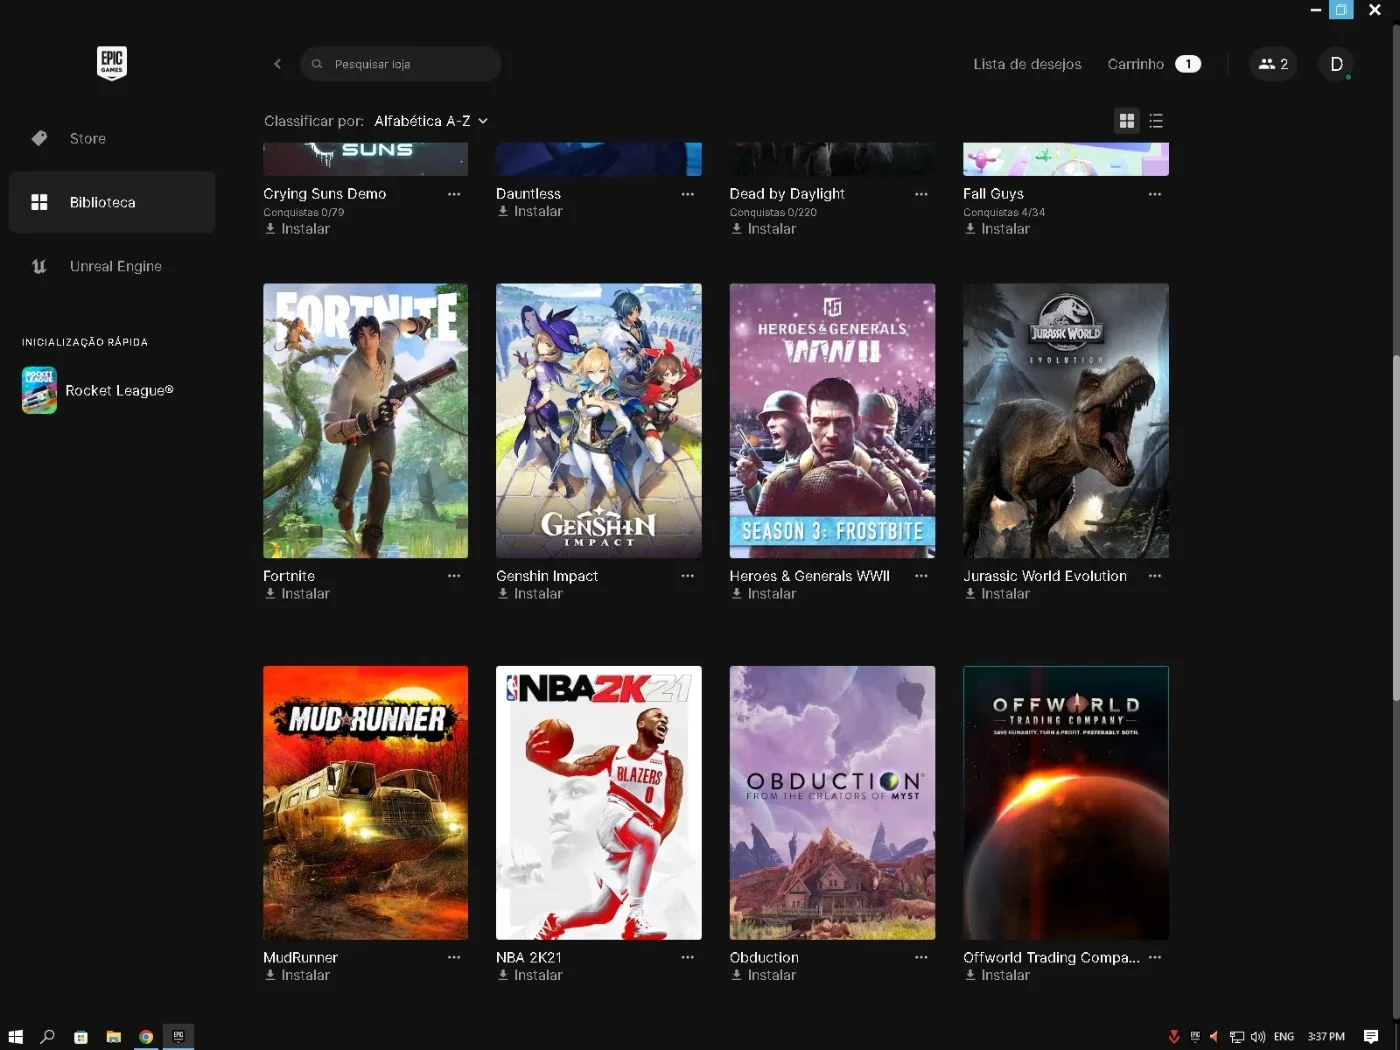Open options menu for Obduction
The width and height of the screenshot is (1400, 1050).
[921, 958]
